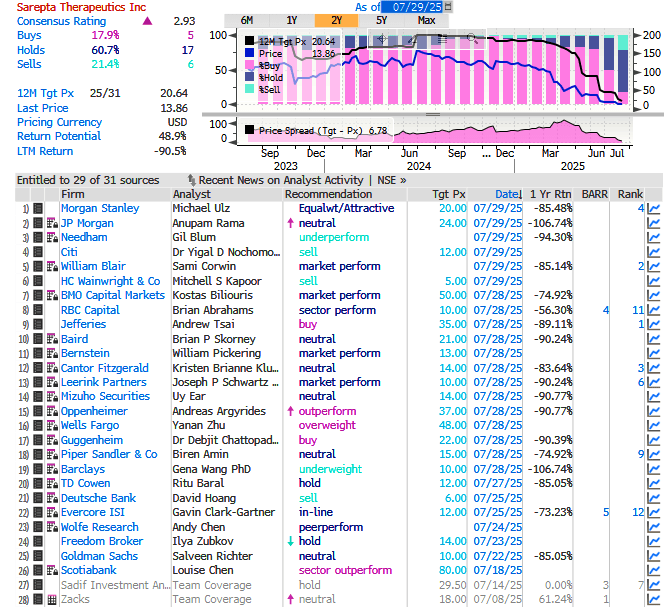Screen dimensions: 666x607
Task: Select the crosshair tool on the chart
Action: pos(381,41)
